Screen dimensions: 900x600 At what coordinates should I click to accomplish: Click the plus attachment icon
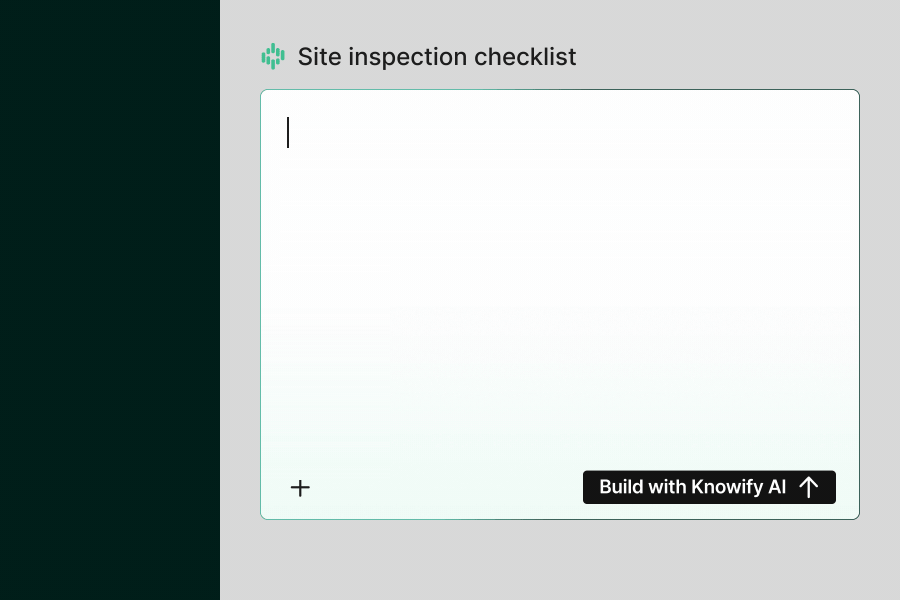[x=300, y=488]
